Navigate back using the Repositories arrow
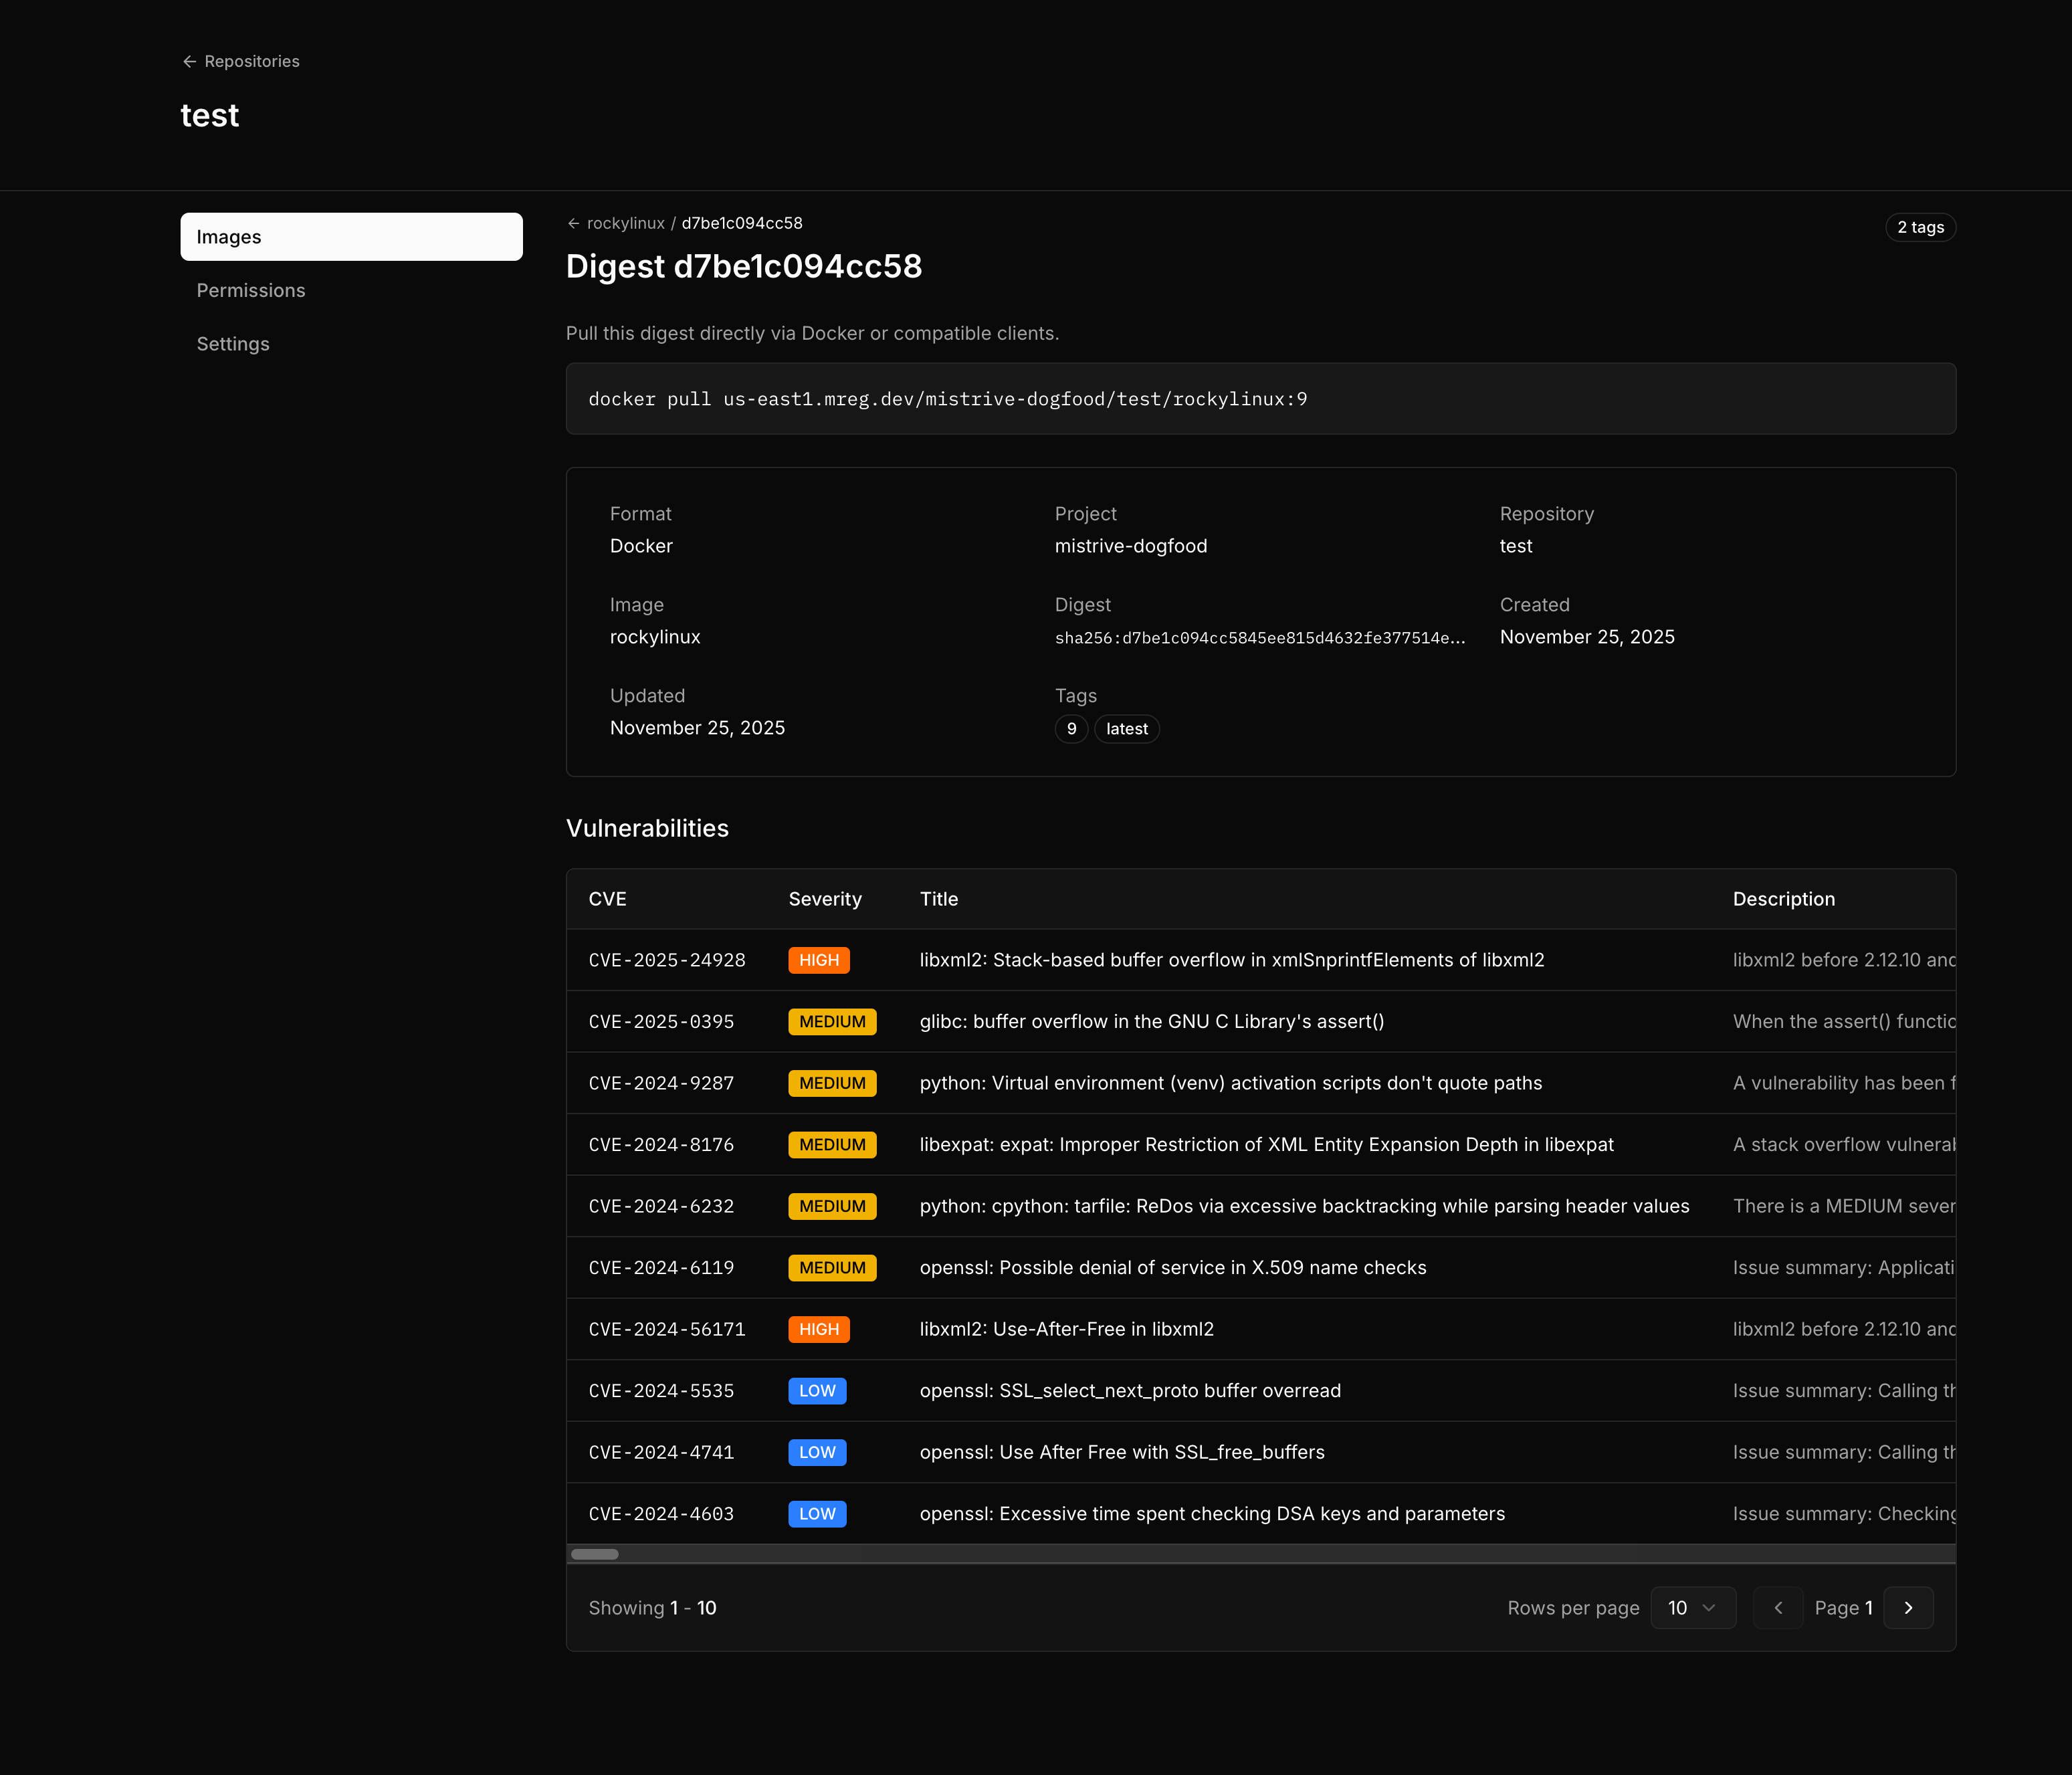The height and width of the screenshot is (1775, 2072). pos(190,61)
